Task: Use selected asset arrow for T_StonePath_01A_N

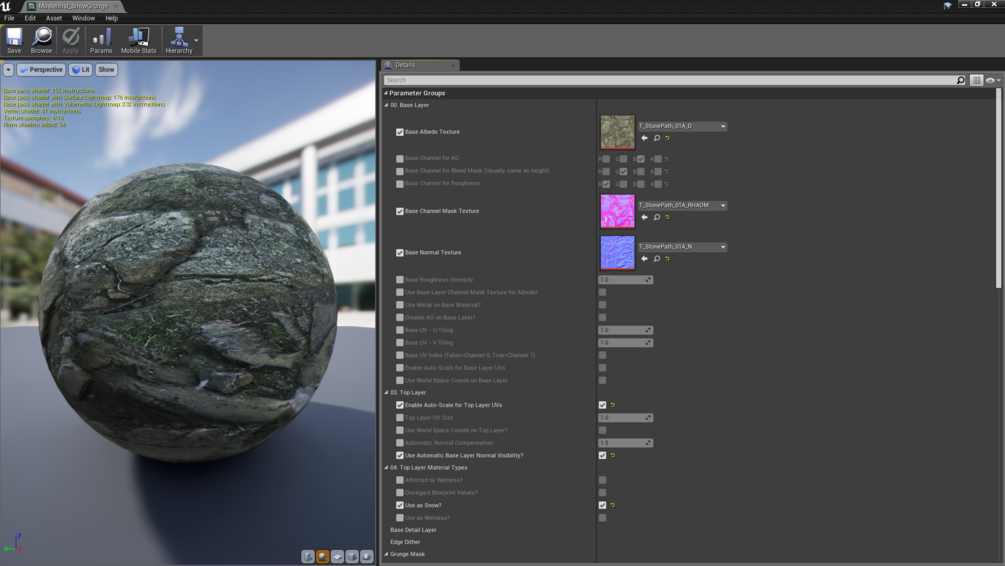Action: click(644, 259)
